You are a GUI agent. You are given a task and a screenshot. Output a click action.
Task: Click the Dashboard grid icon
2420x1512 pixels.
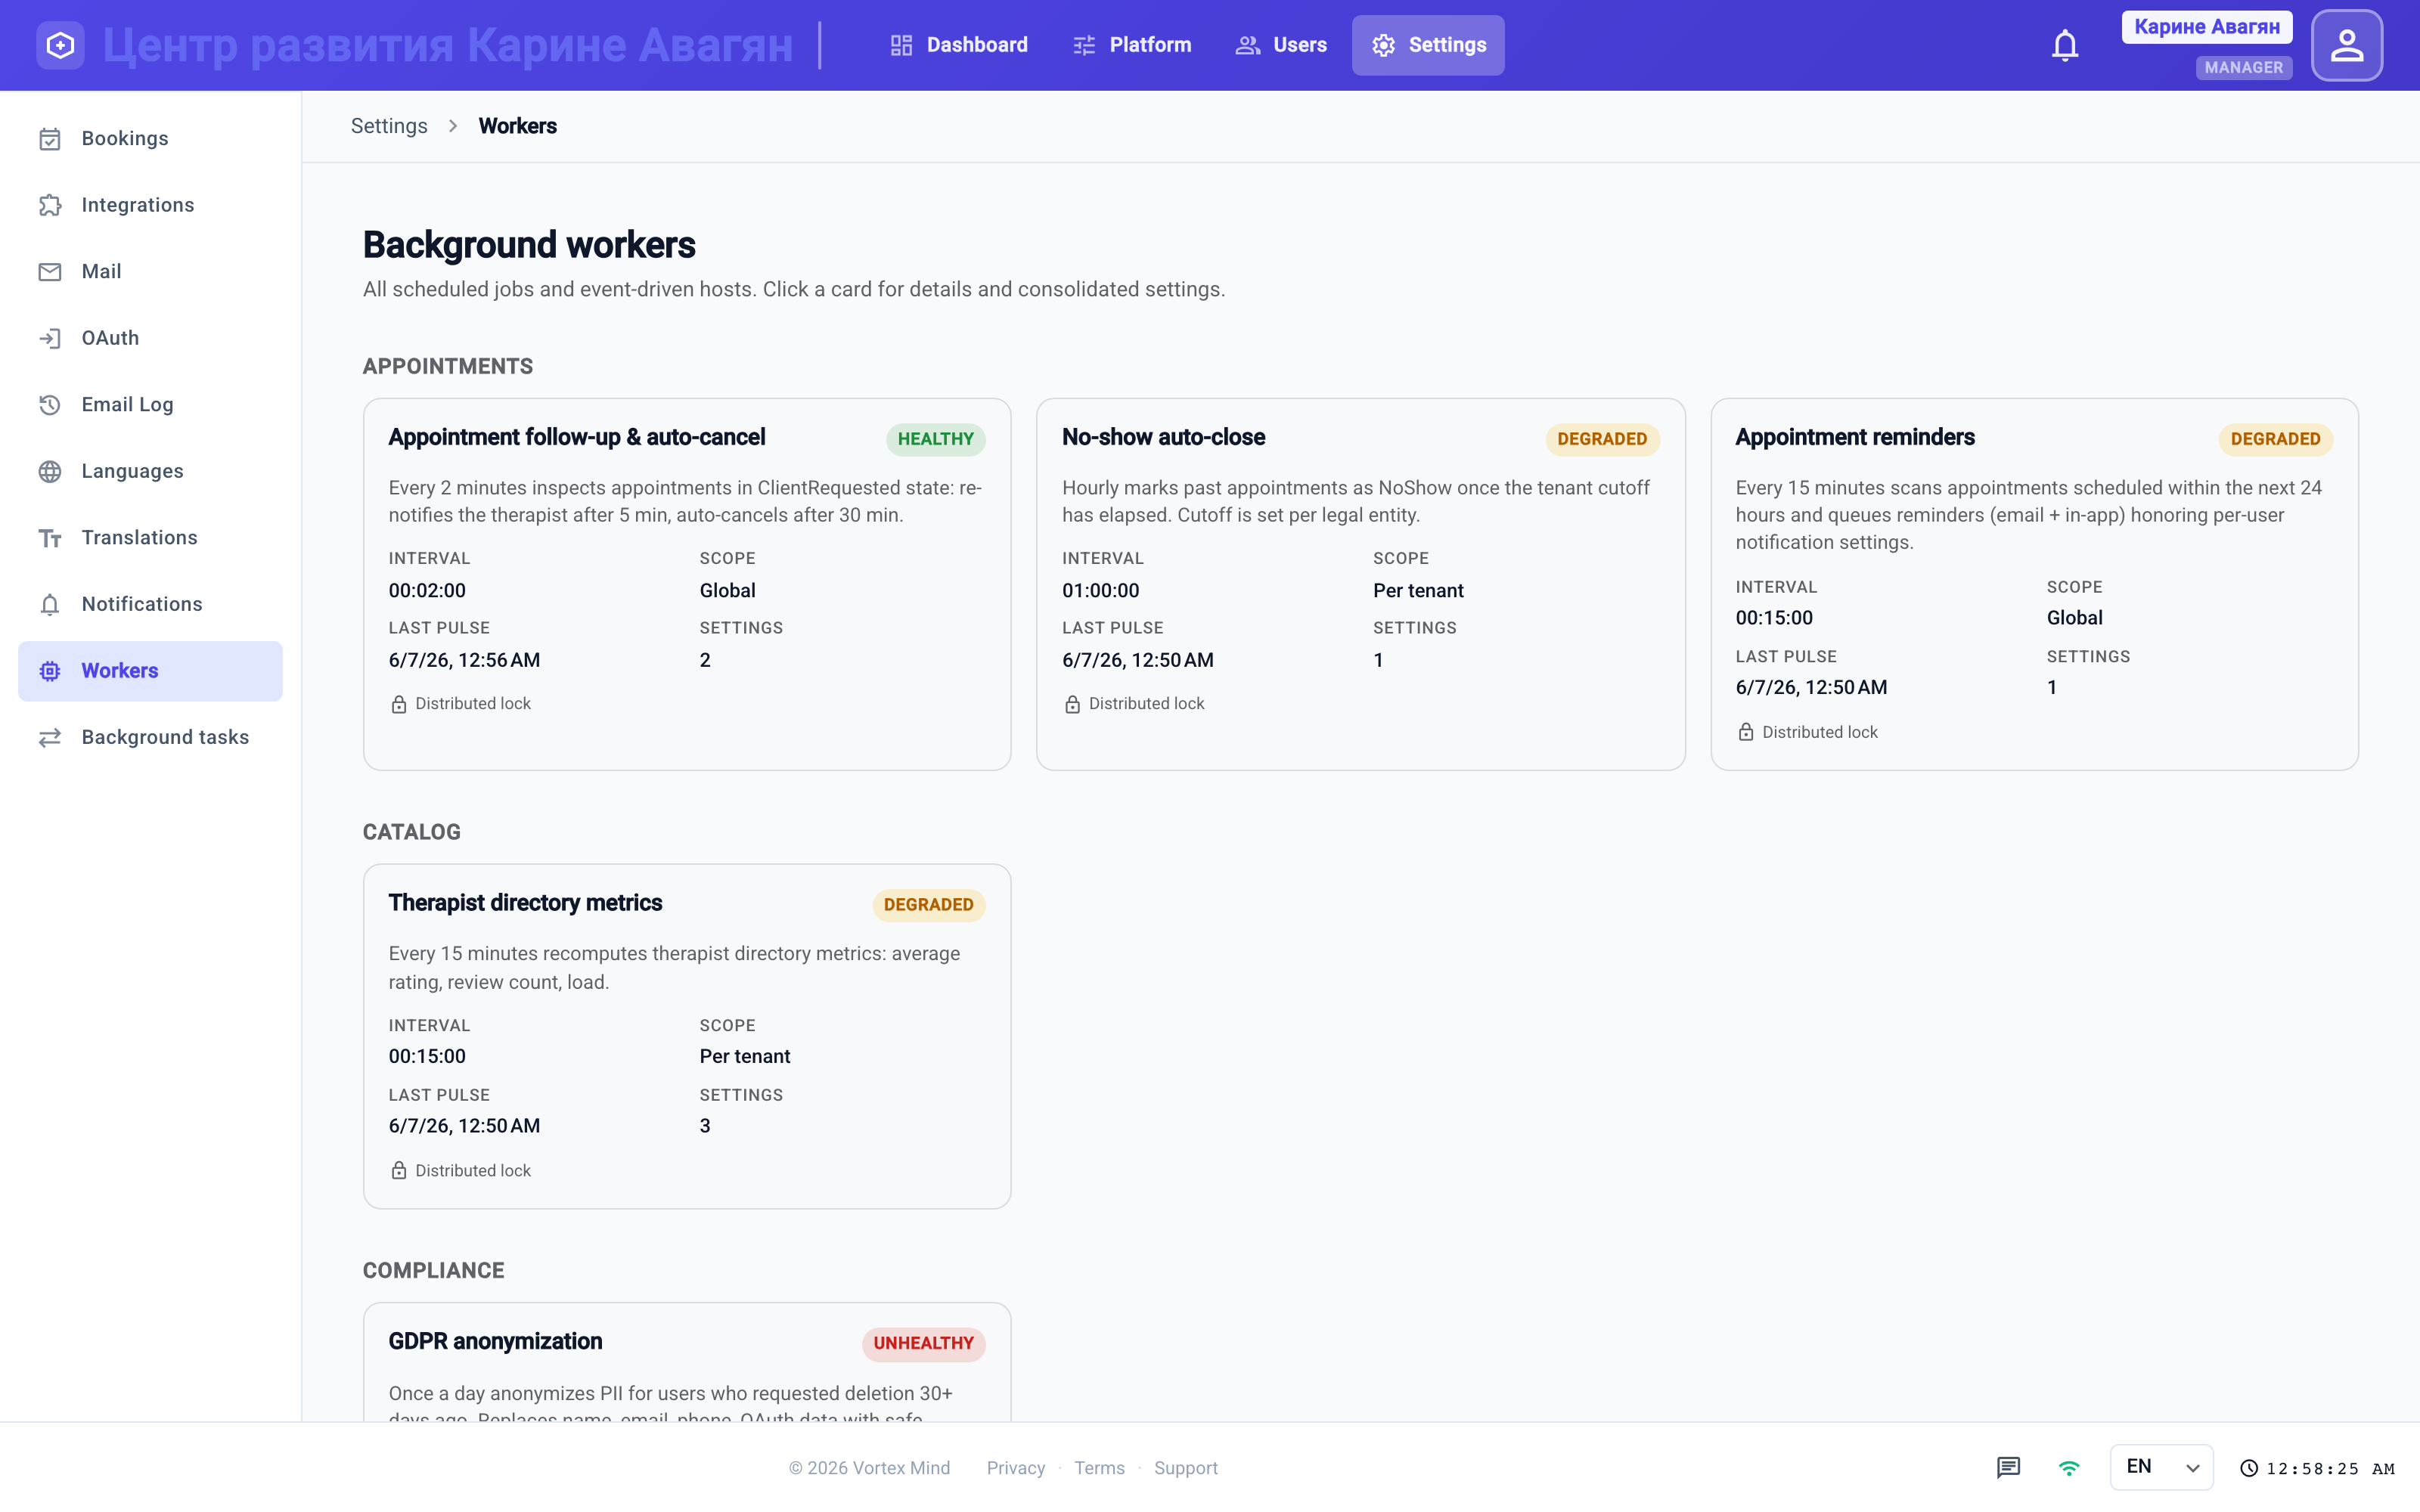coord(901,45)
